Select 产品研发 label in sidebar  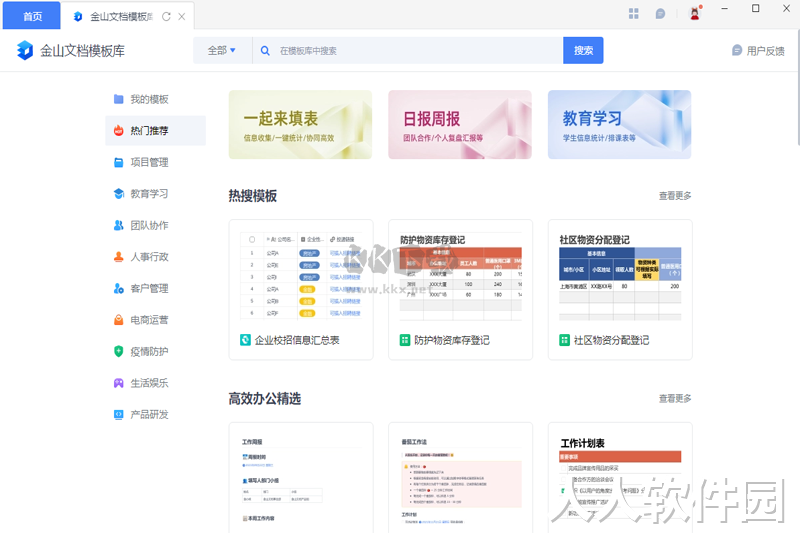149,415
